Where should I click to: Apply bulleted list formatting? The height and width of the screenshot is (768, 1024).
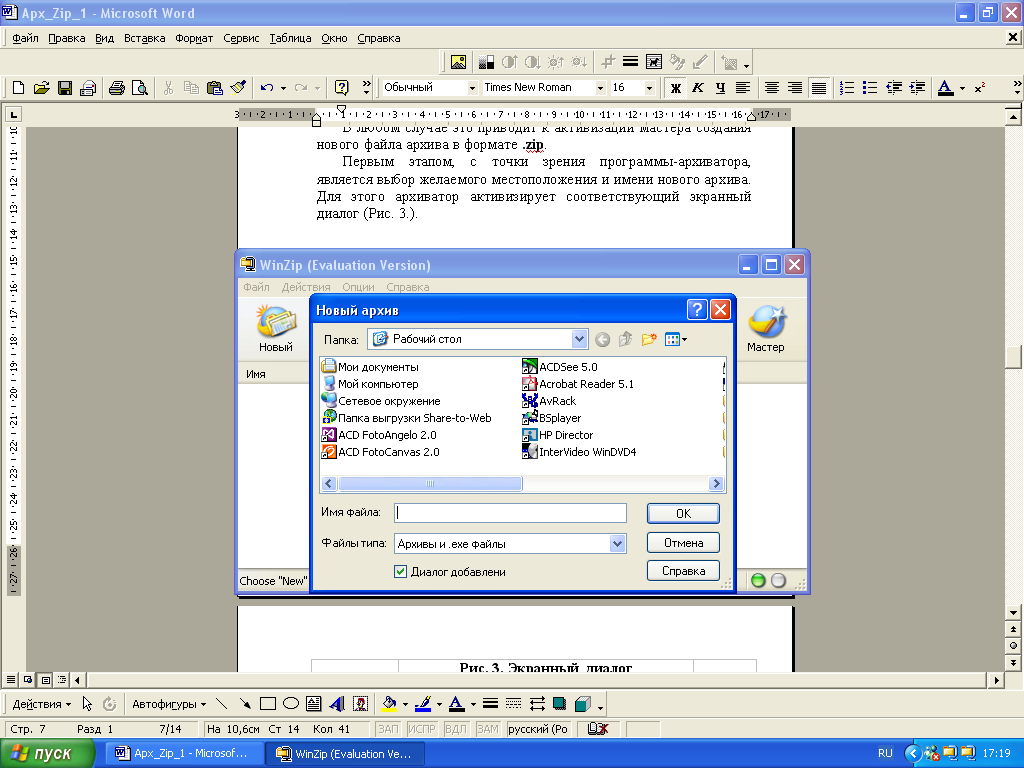click(870, 88)
